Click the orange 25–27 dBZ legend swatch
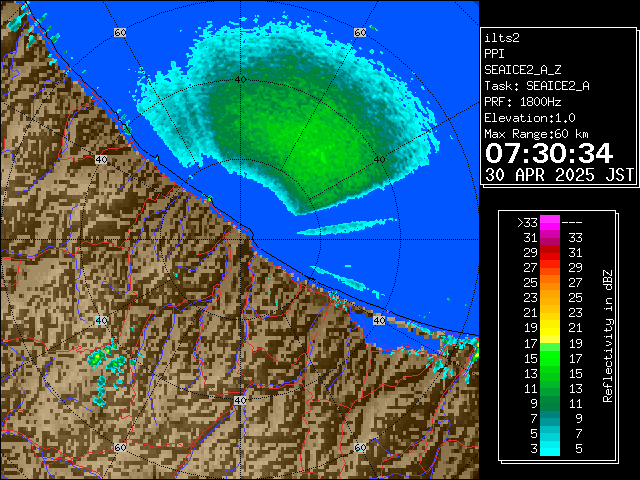 pyautogui.click(x=549, y=283)
